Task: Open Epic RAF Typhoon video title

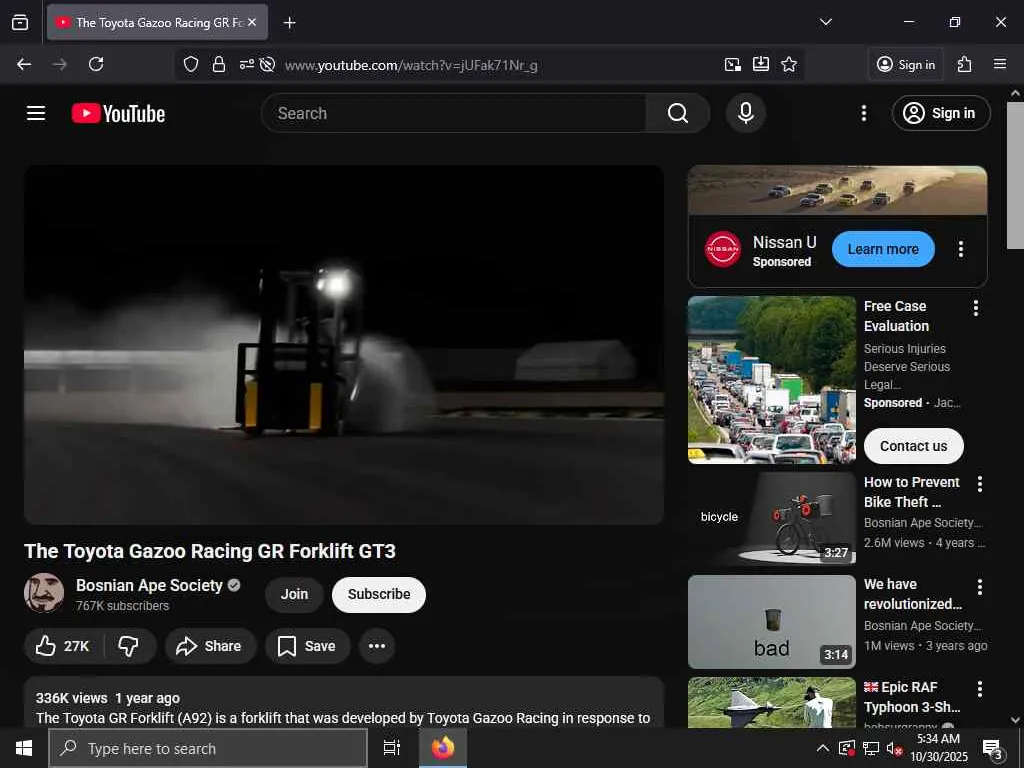Action: tap(912, 697)
